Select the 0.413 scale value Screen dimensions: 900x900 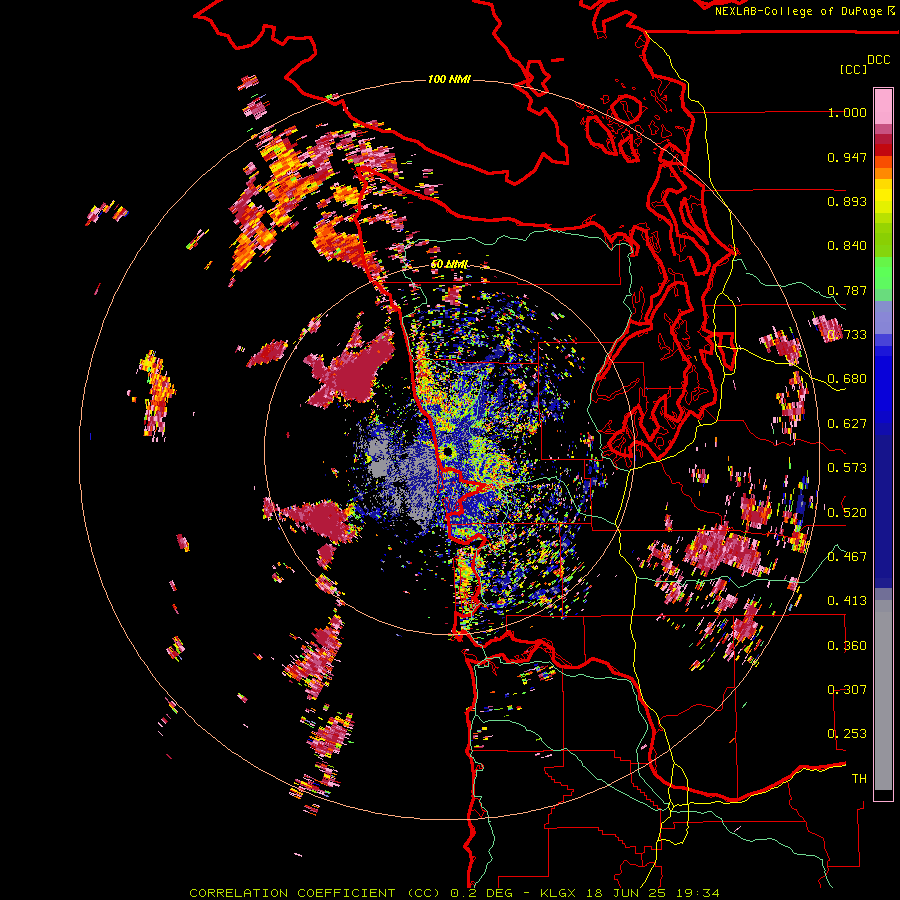pos(847,601)
